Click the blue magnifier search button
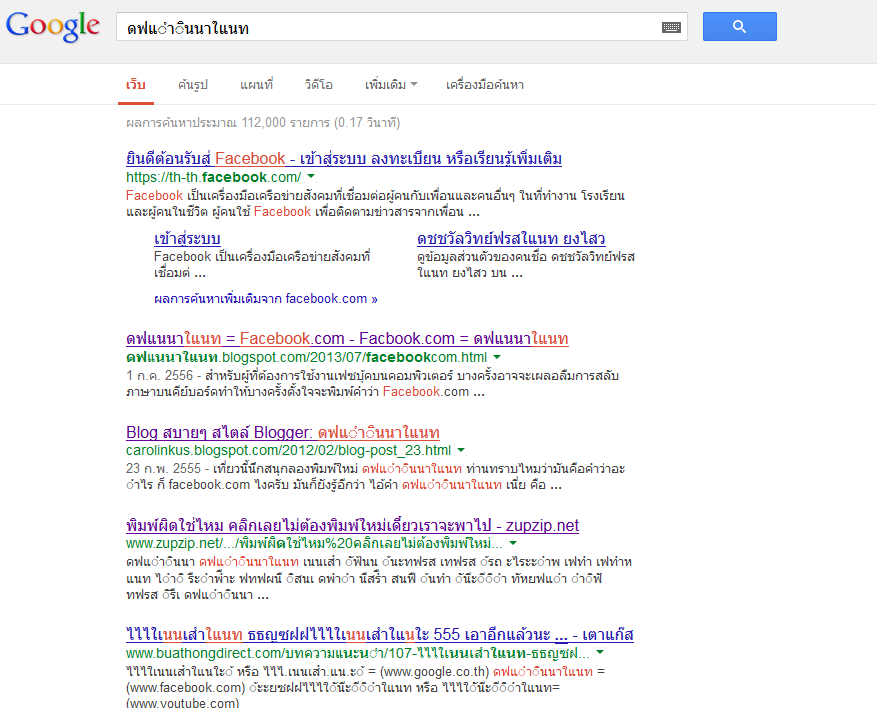The height and width of the screenshot is (708, 877). [739, 26]
